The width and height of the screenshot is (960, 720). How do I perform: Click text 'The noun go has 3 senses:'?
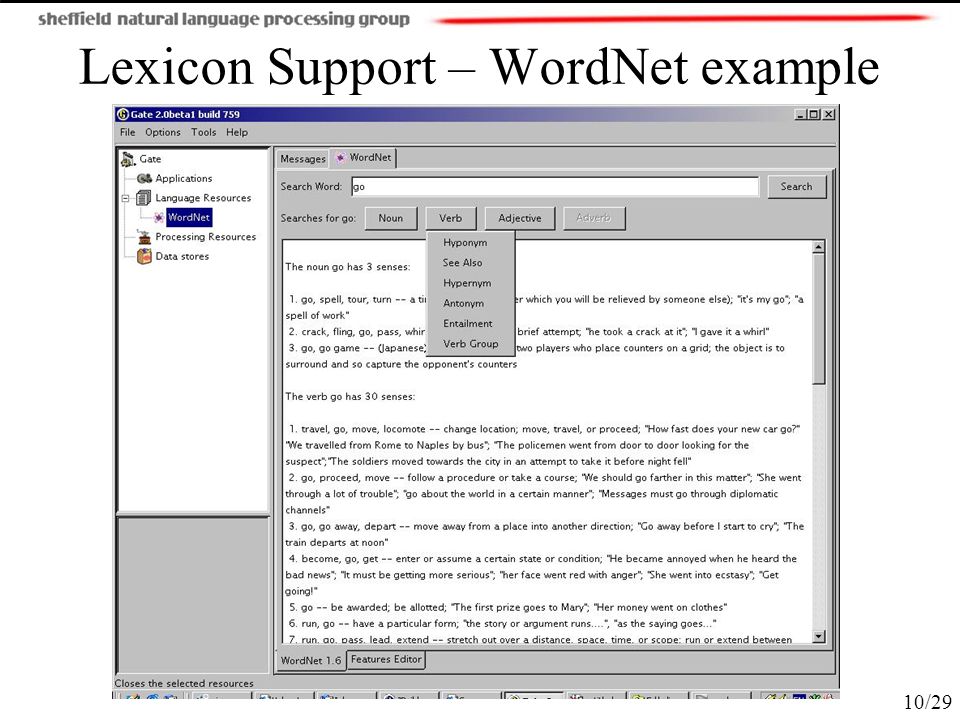[348, 267]
